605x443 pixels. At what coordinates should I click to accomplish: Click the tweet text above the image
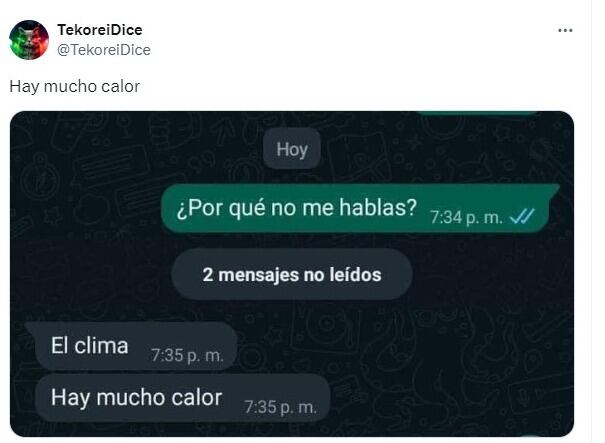pyautogui.click(x=74, y=86)
